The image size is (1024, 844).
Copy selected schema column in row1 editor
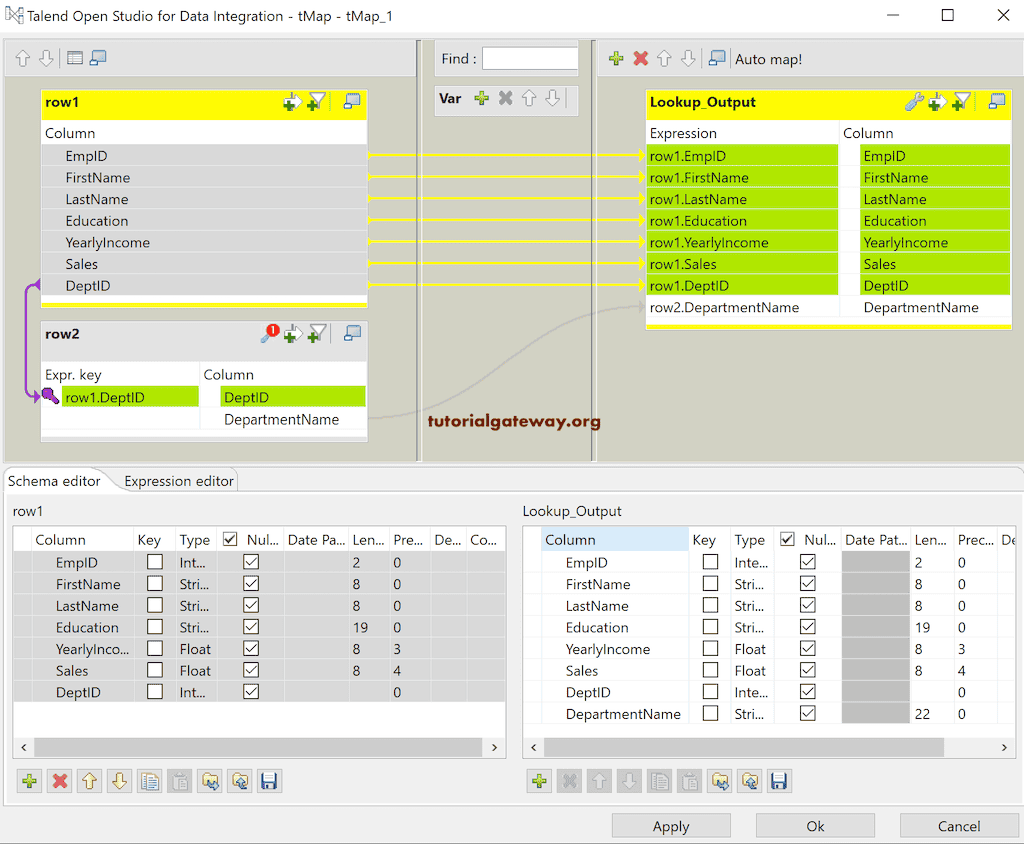coord(149,781)
